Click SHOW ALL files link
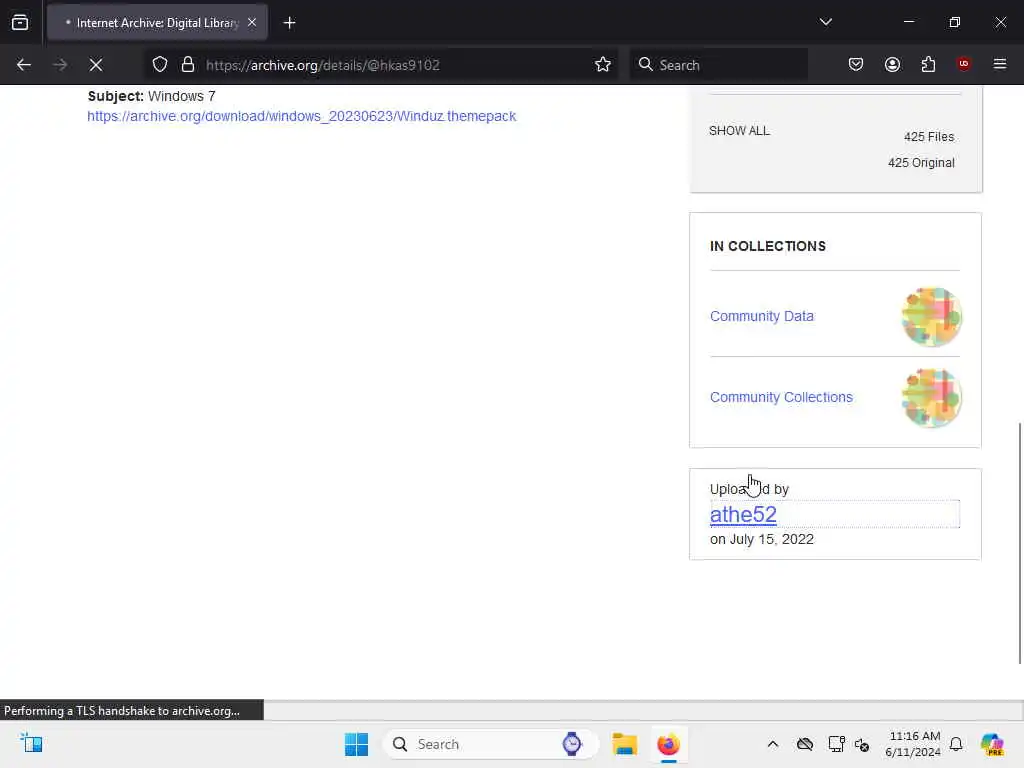The image size is (1024, 768). point(739,131)
